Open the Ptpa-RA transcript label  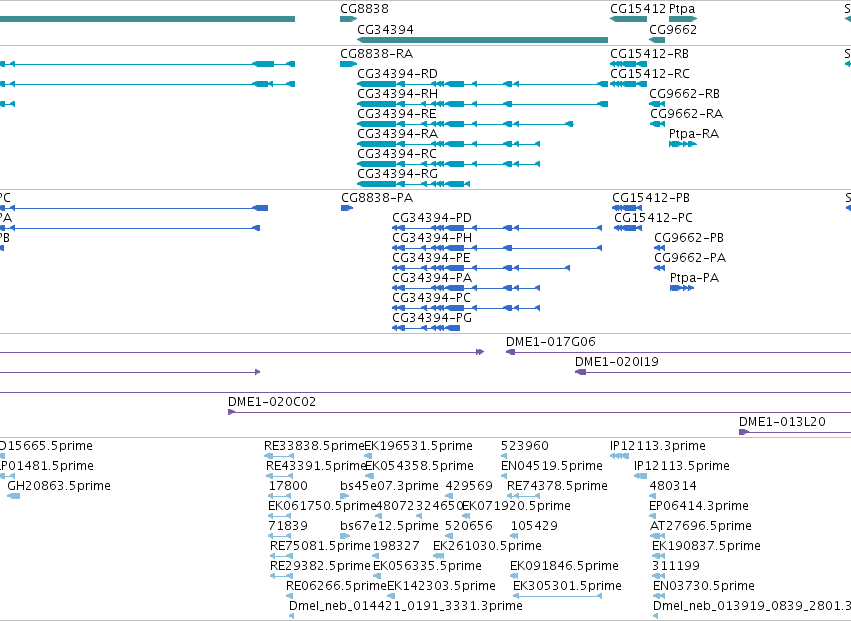[694, 134]
